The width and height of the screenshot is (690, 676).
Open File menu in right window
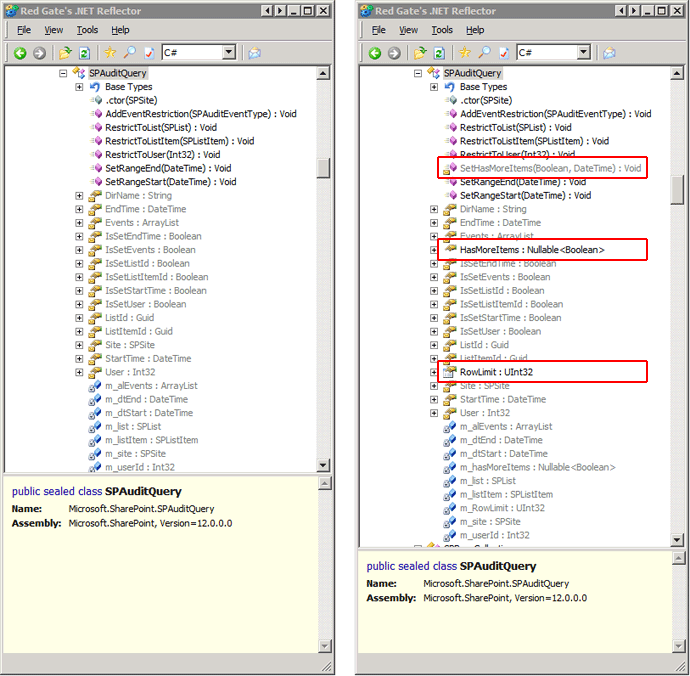click(378, 30)
